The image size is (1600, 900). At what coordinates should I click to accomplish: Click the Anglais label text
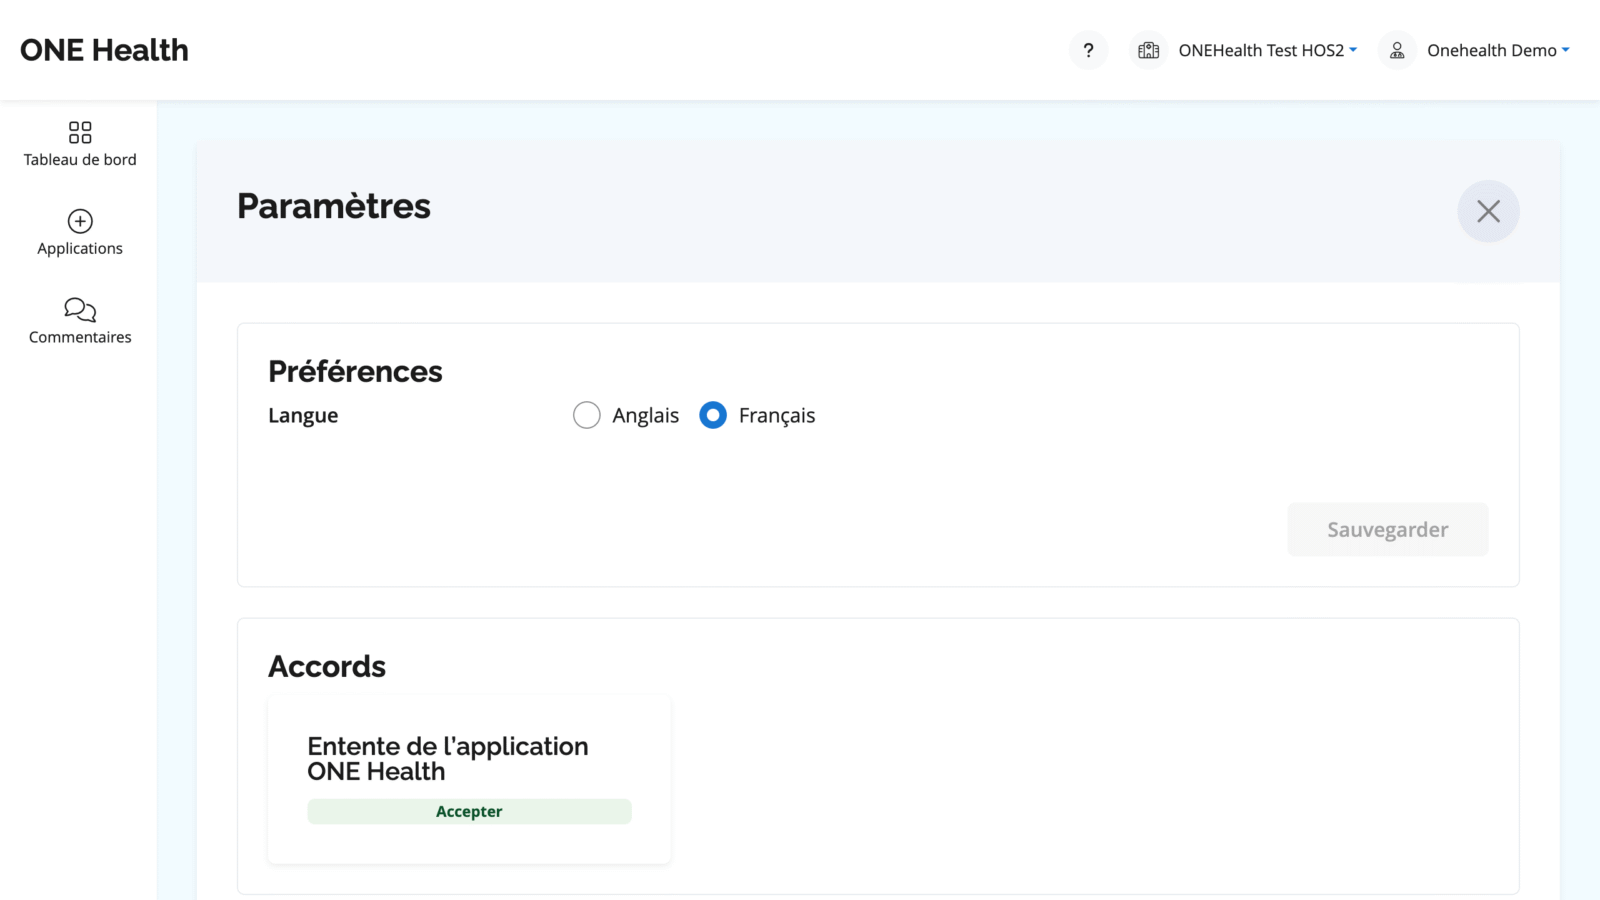point(646,415)
